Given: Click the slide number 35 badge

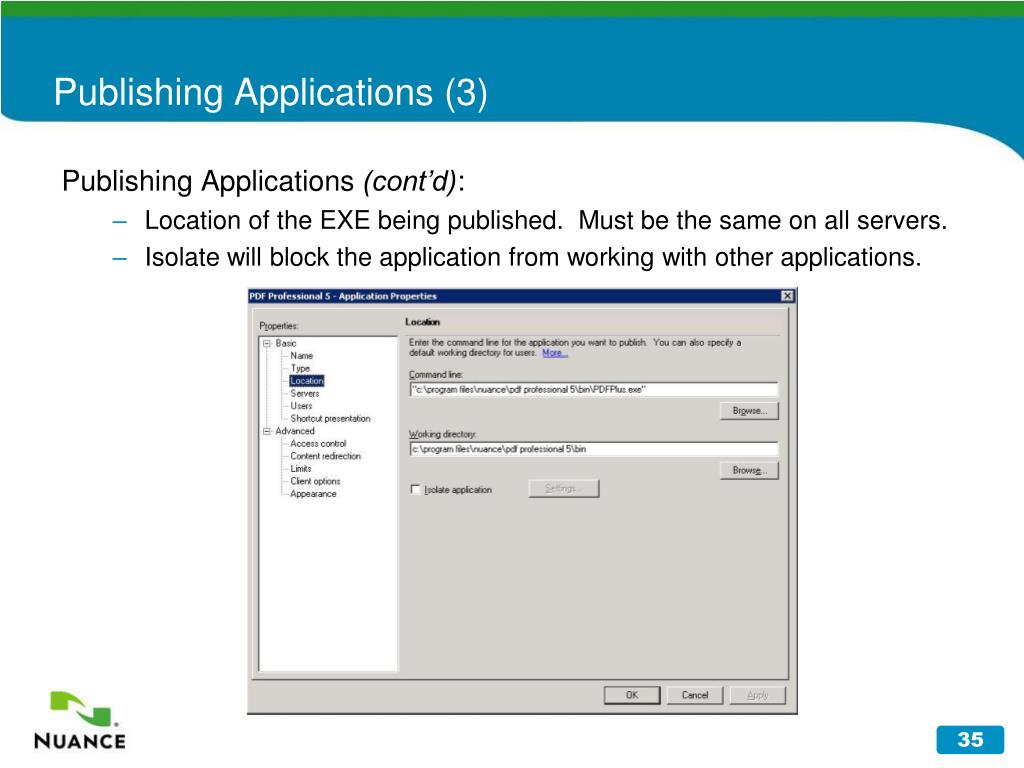Looking at the screenshot, I should point(970,739).
